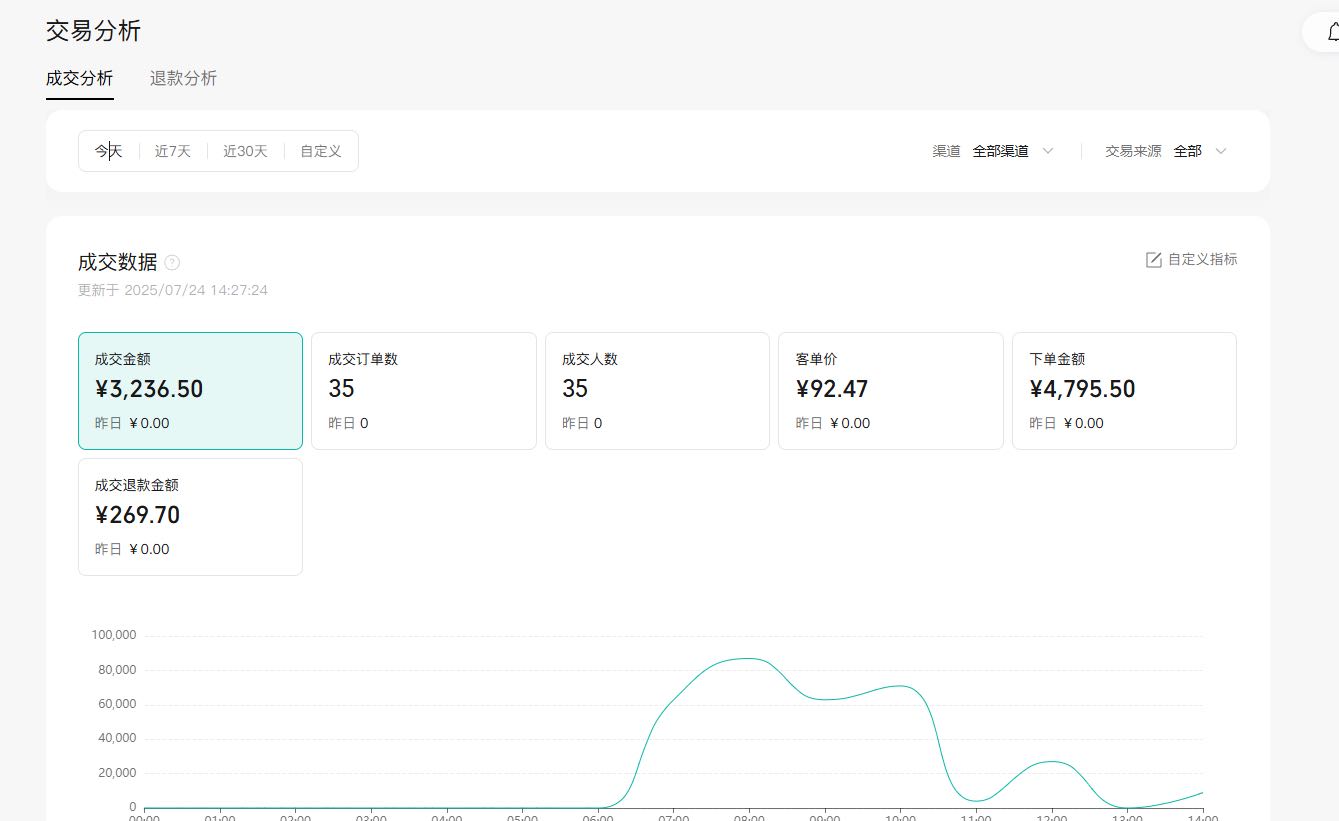
Task: Click the ¥3,236.50 value
Action: pyautogui.click(x=149, y=389)
